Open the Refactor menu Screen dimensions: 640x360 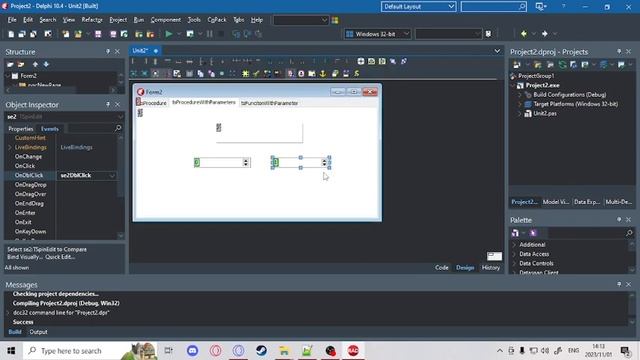pos(92,20)
